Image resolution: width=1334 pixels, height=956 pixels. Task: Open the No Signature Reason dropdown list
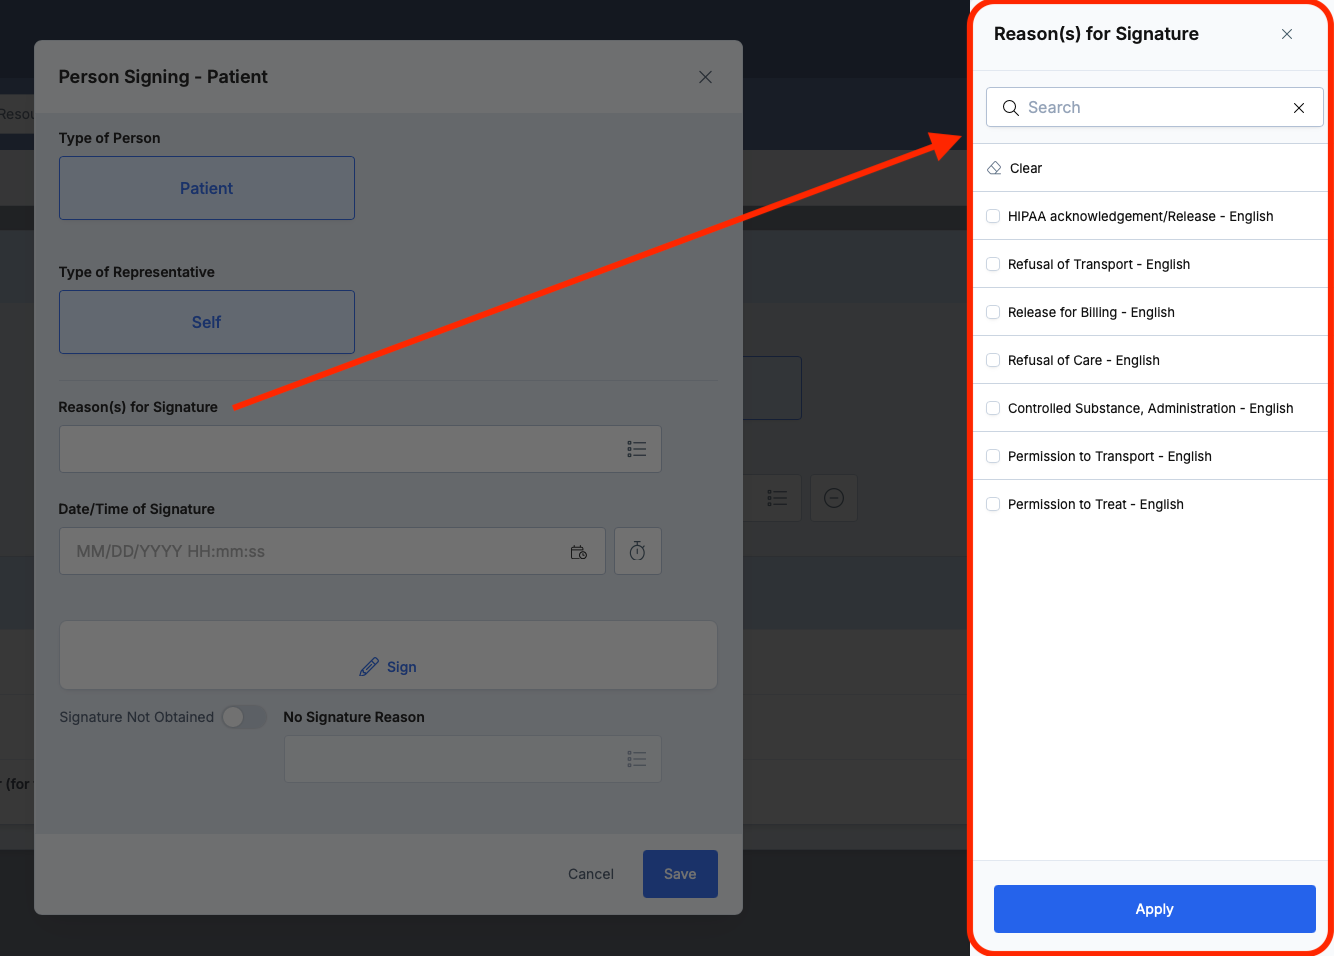[636, 759]
